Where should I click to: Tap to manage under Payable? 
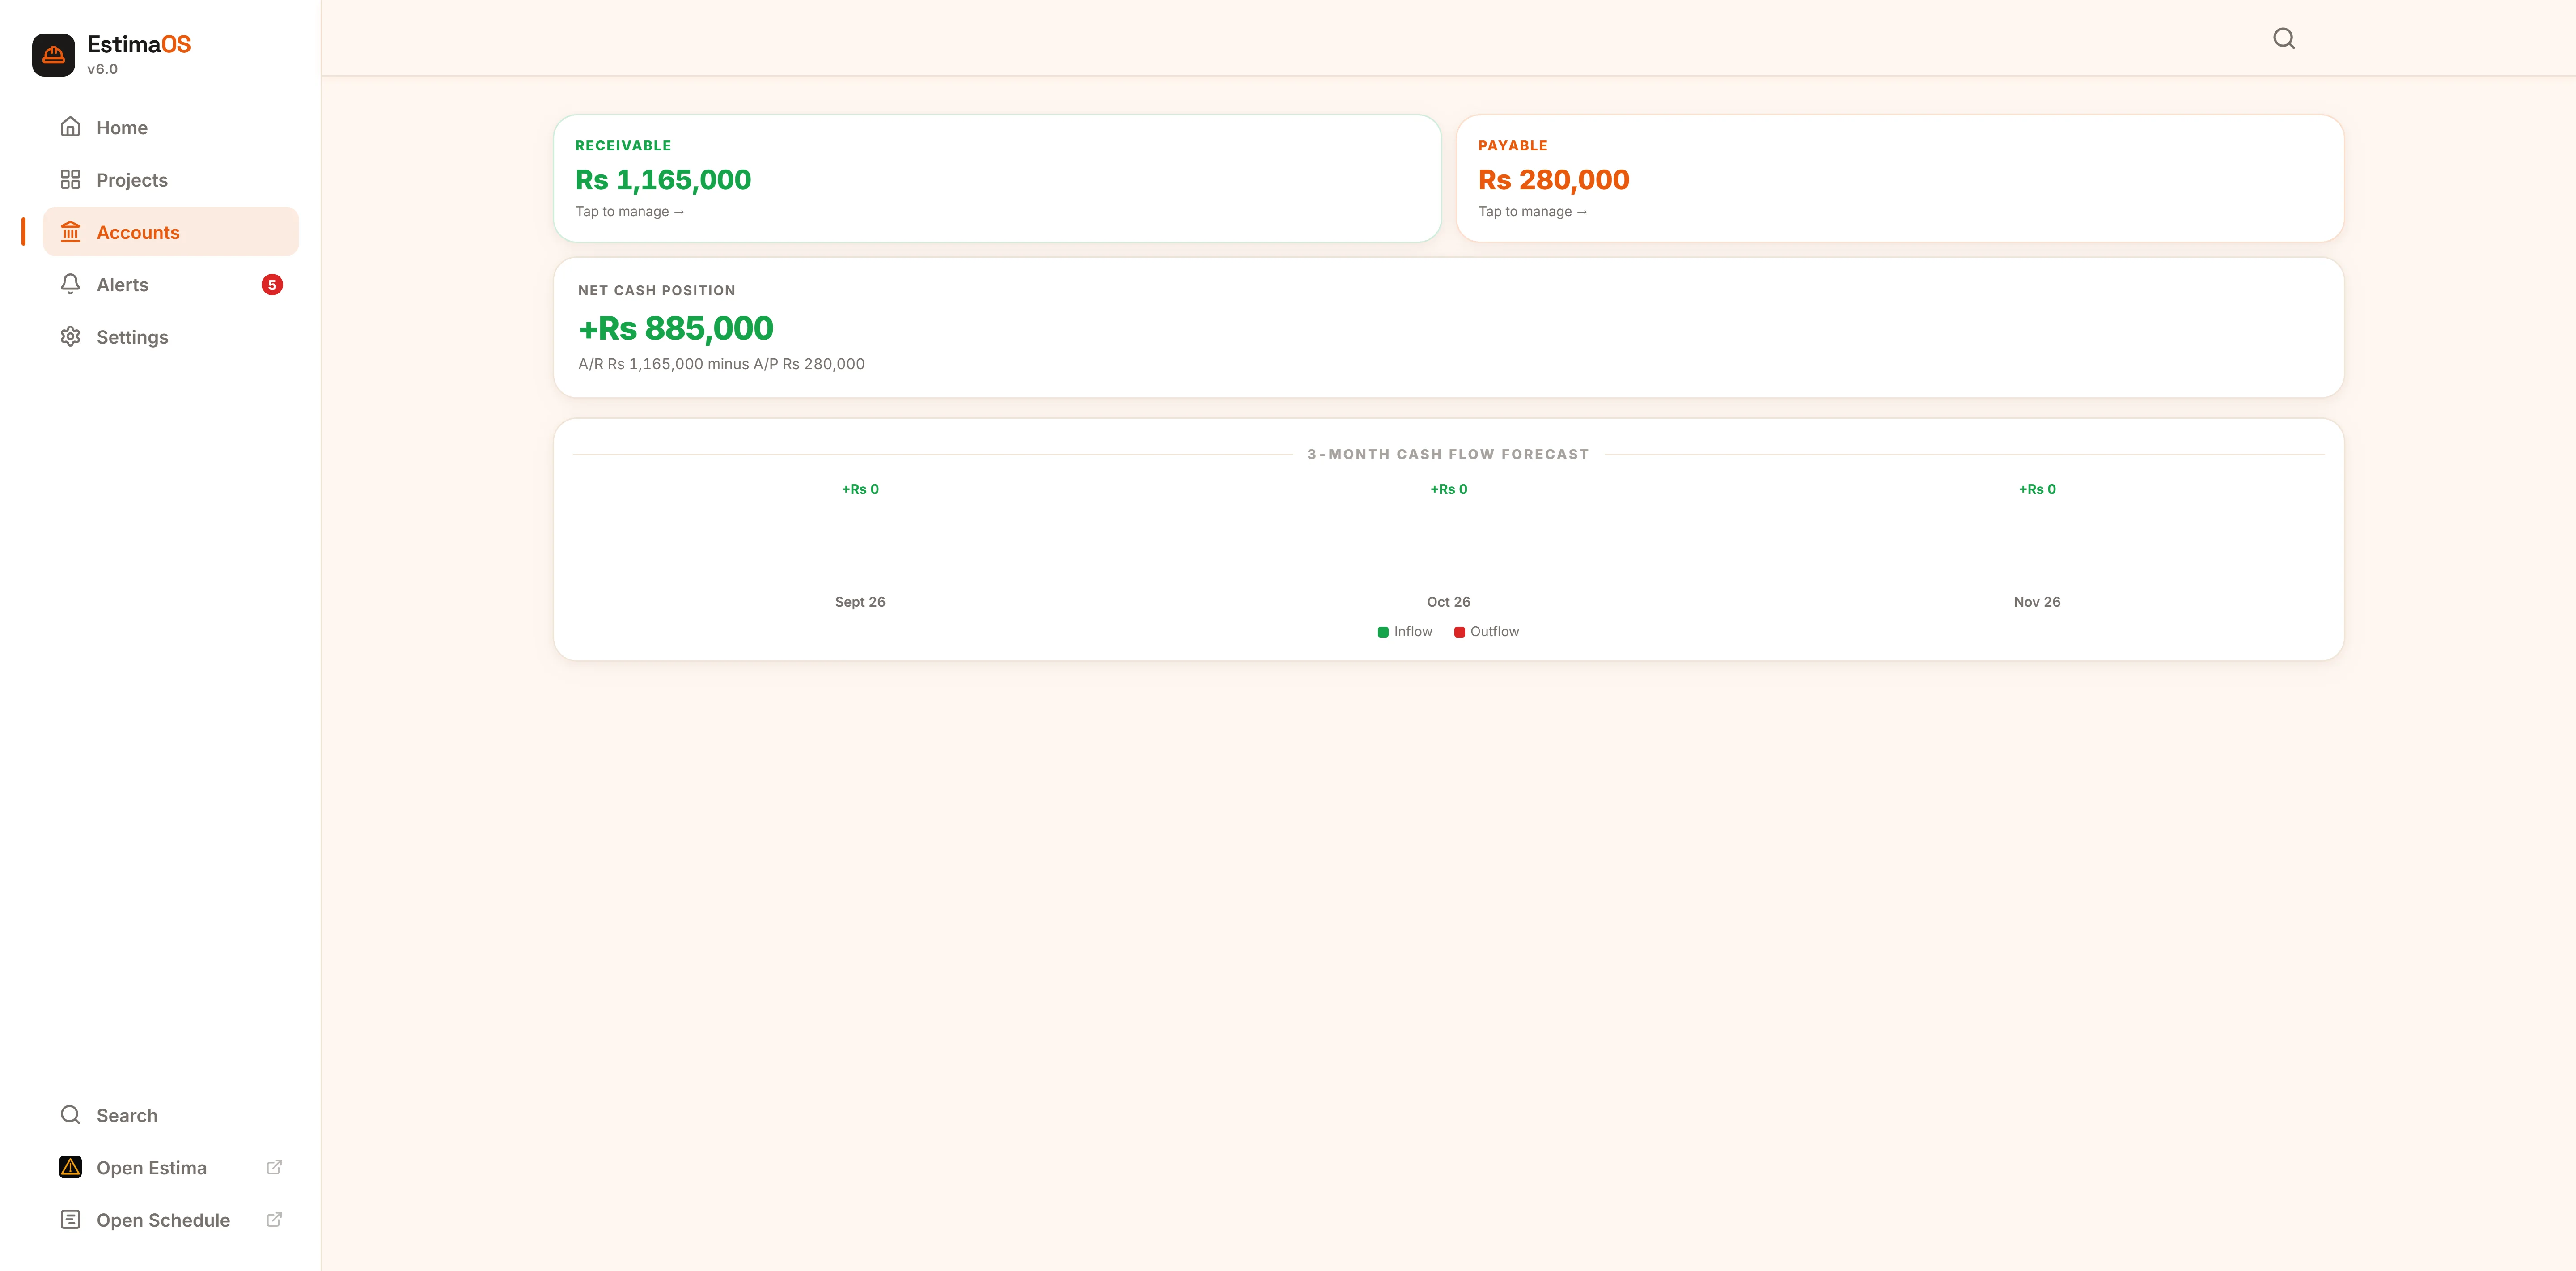coord(1533,212)
